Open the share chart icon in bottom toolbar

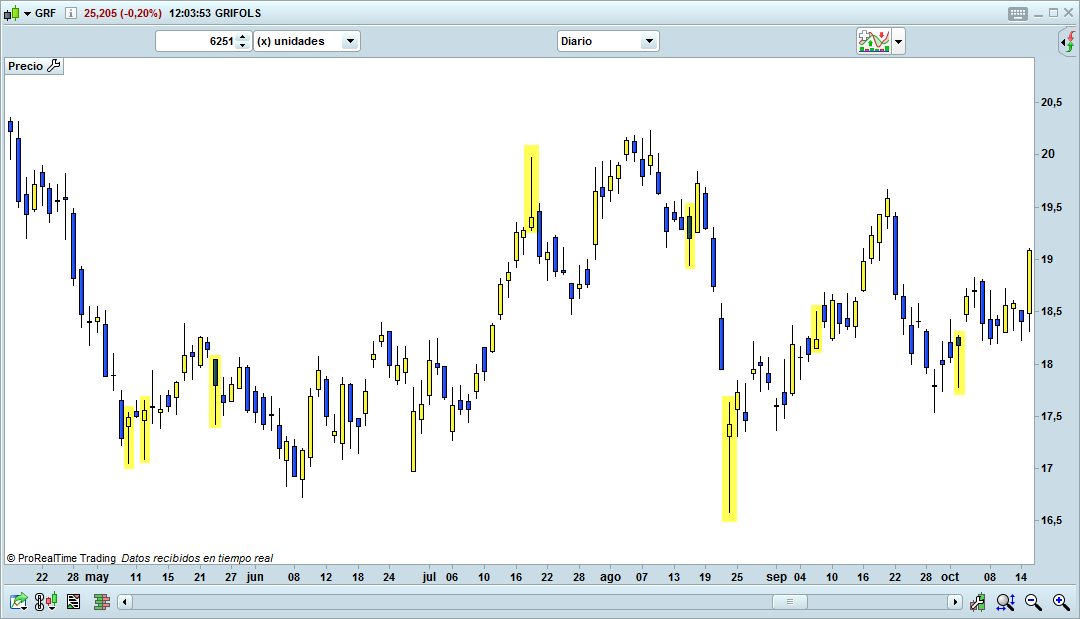17,602
